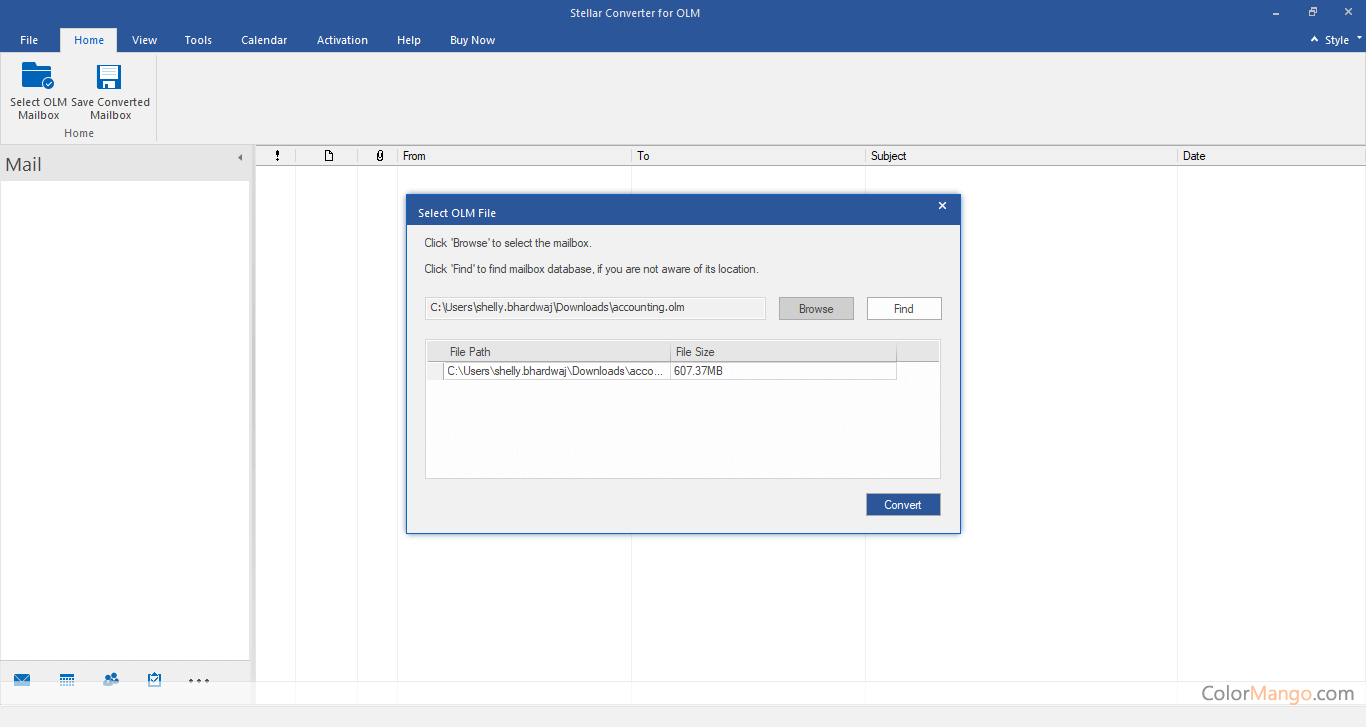The image size is (1366, 727).
Task: Open the Help tab
Action: pos(409,40)
